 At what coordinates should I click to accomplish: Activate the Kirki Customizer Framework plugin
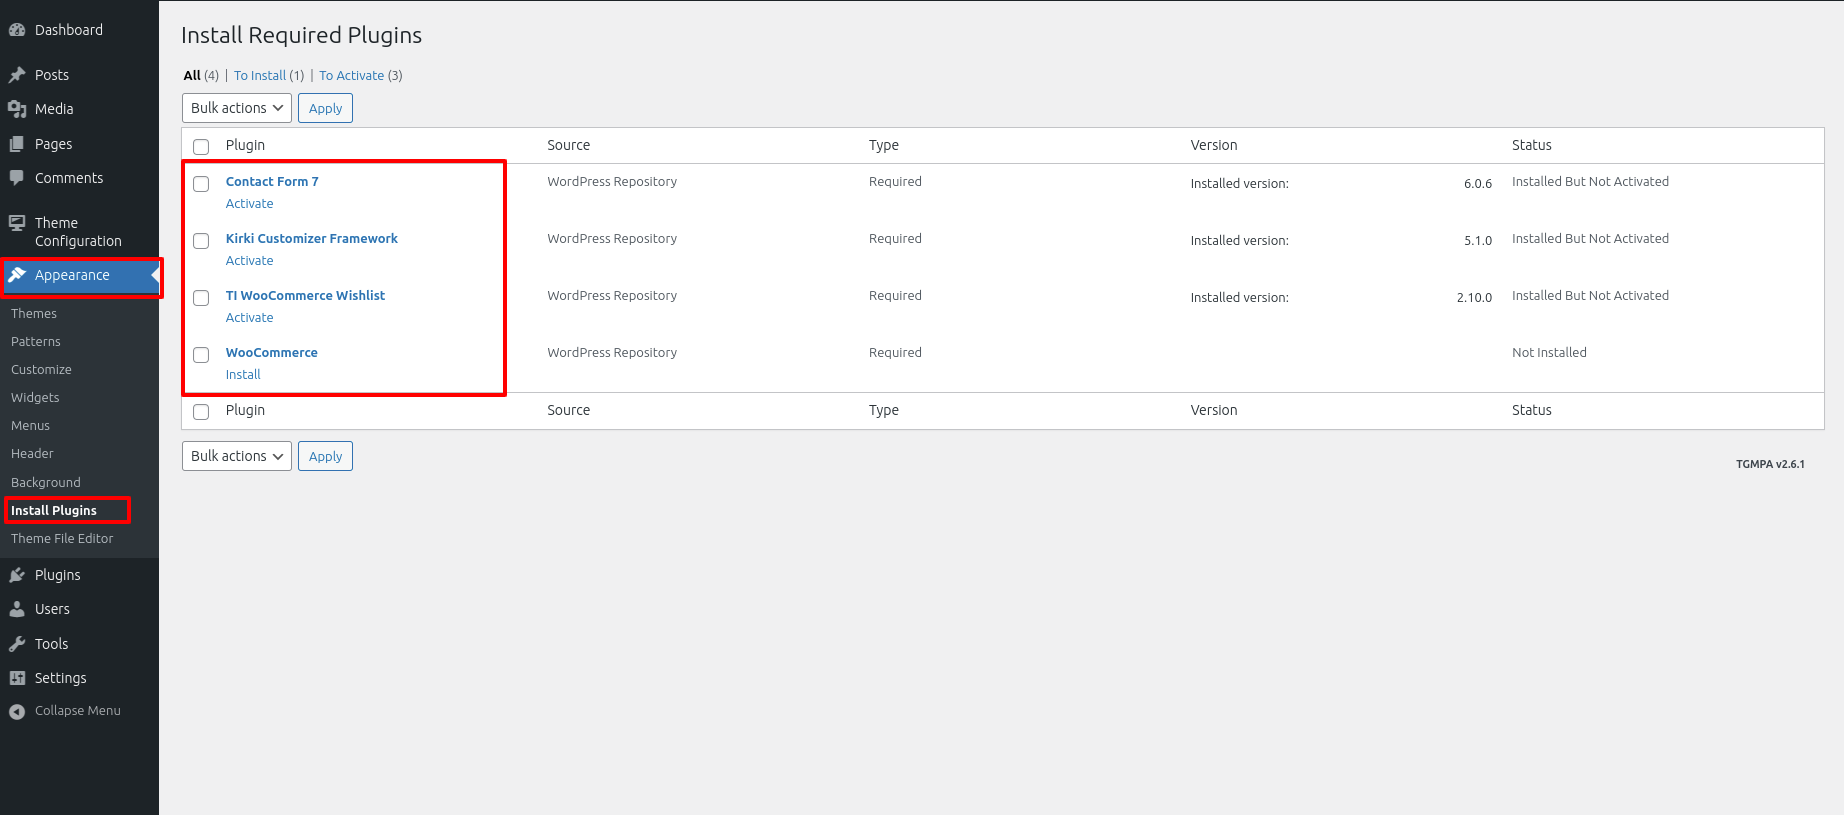(249, 261)
